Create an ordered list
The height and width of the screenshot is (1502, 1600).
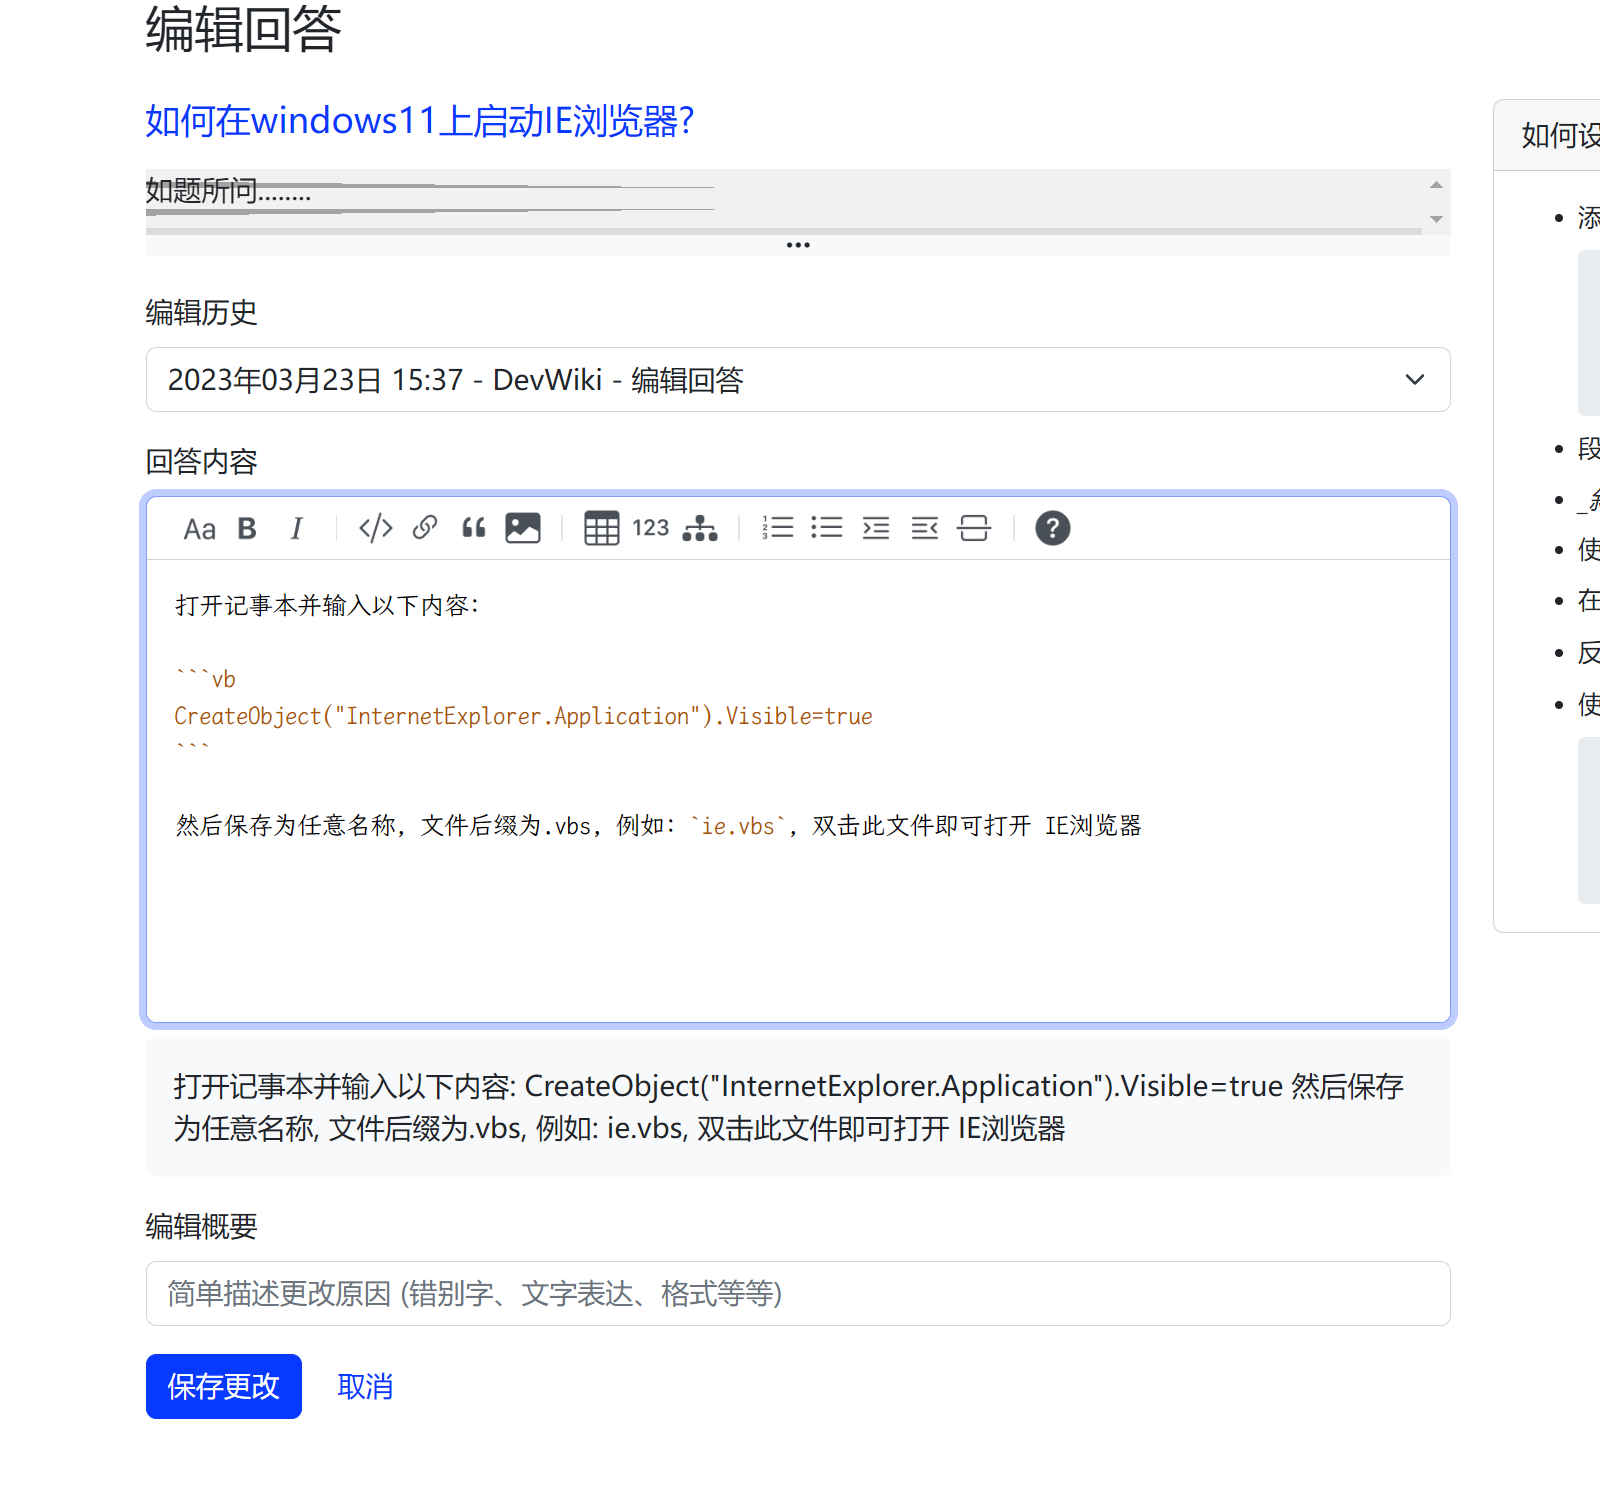777,528
